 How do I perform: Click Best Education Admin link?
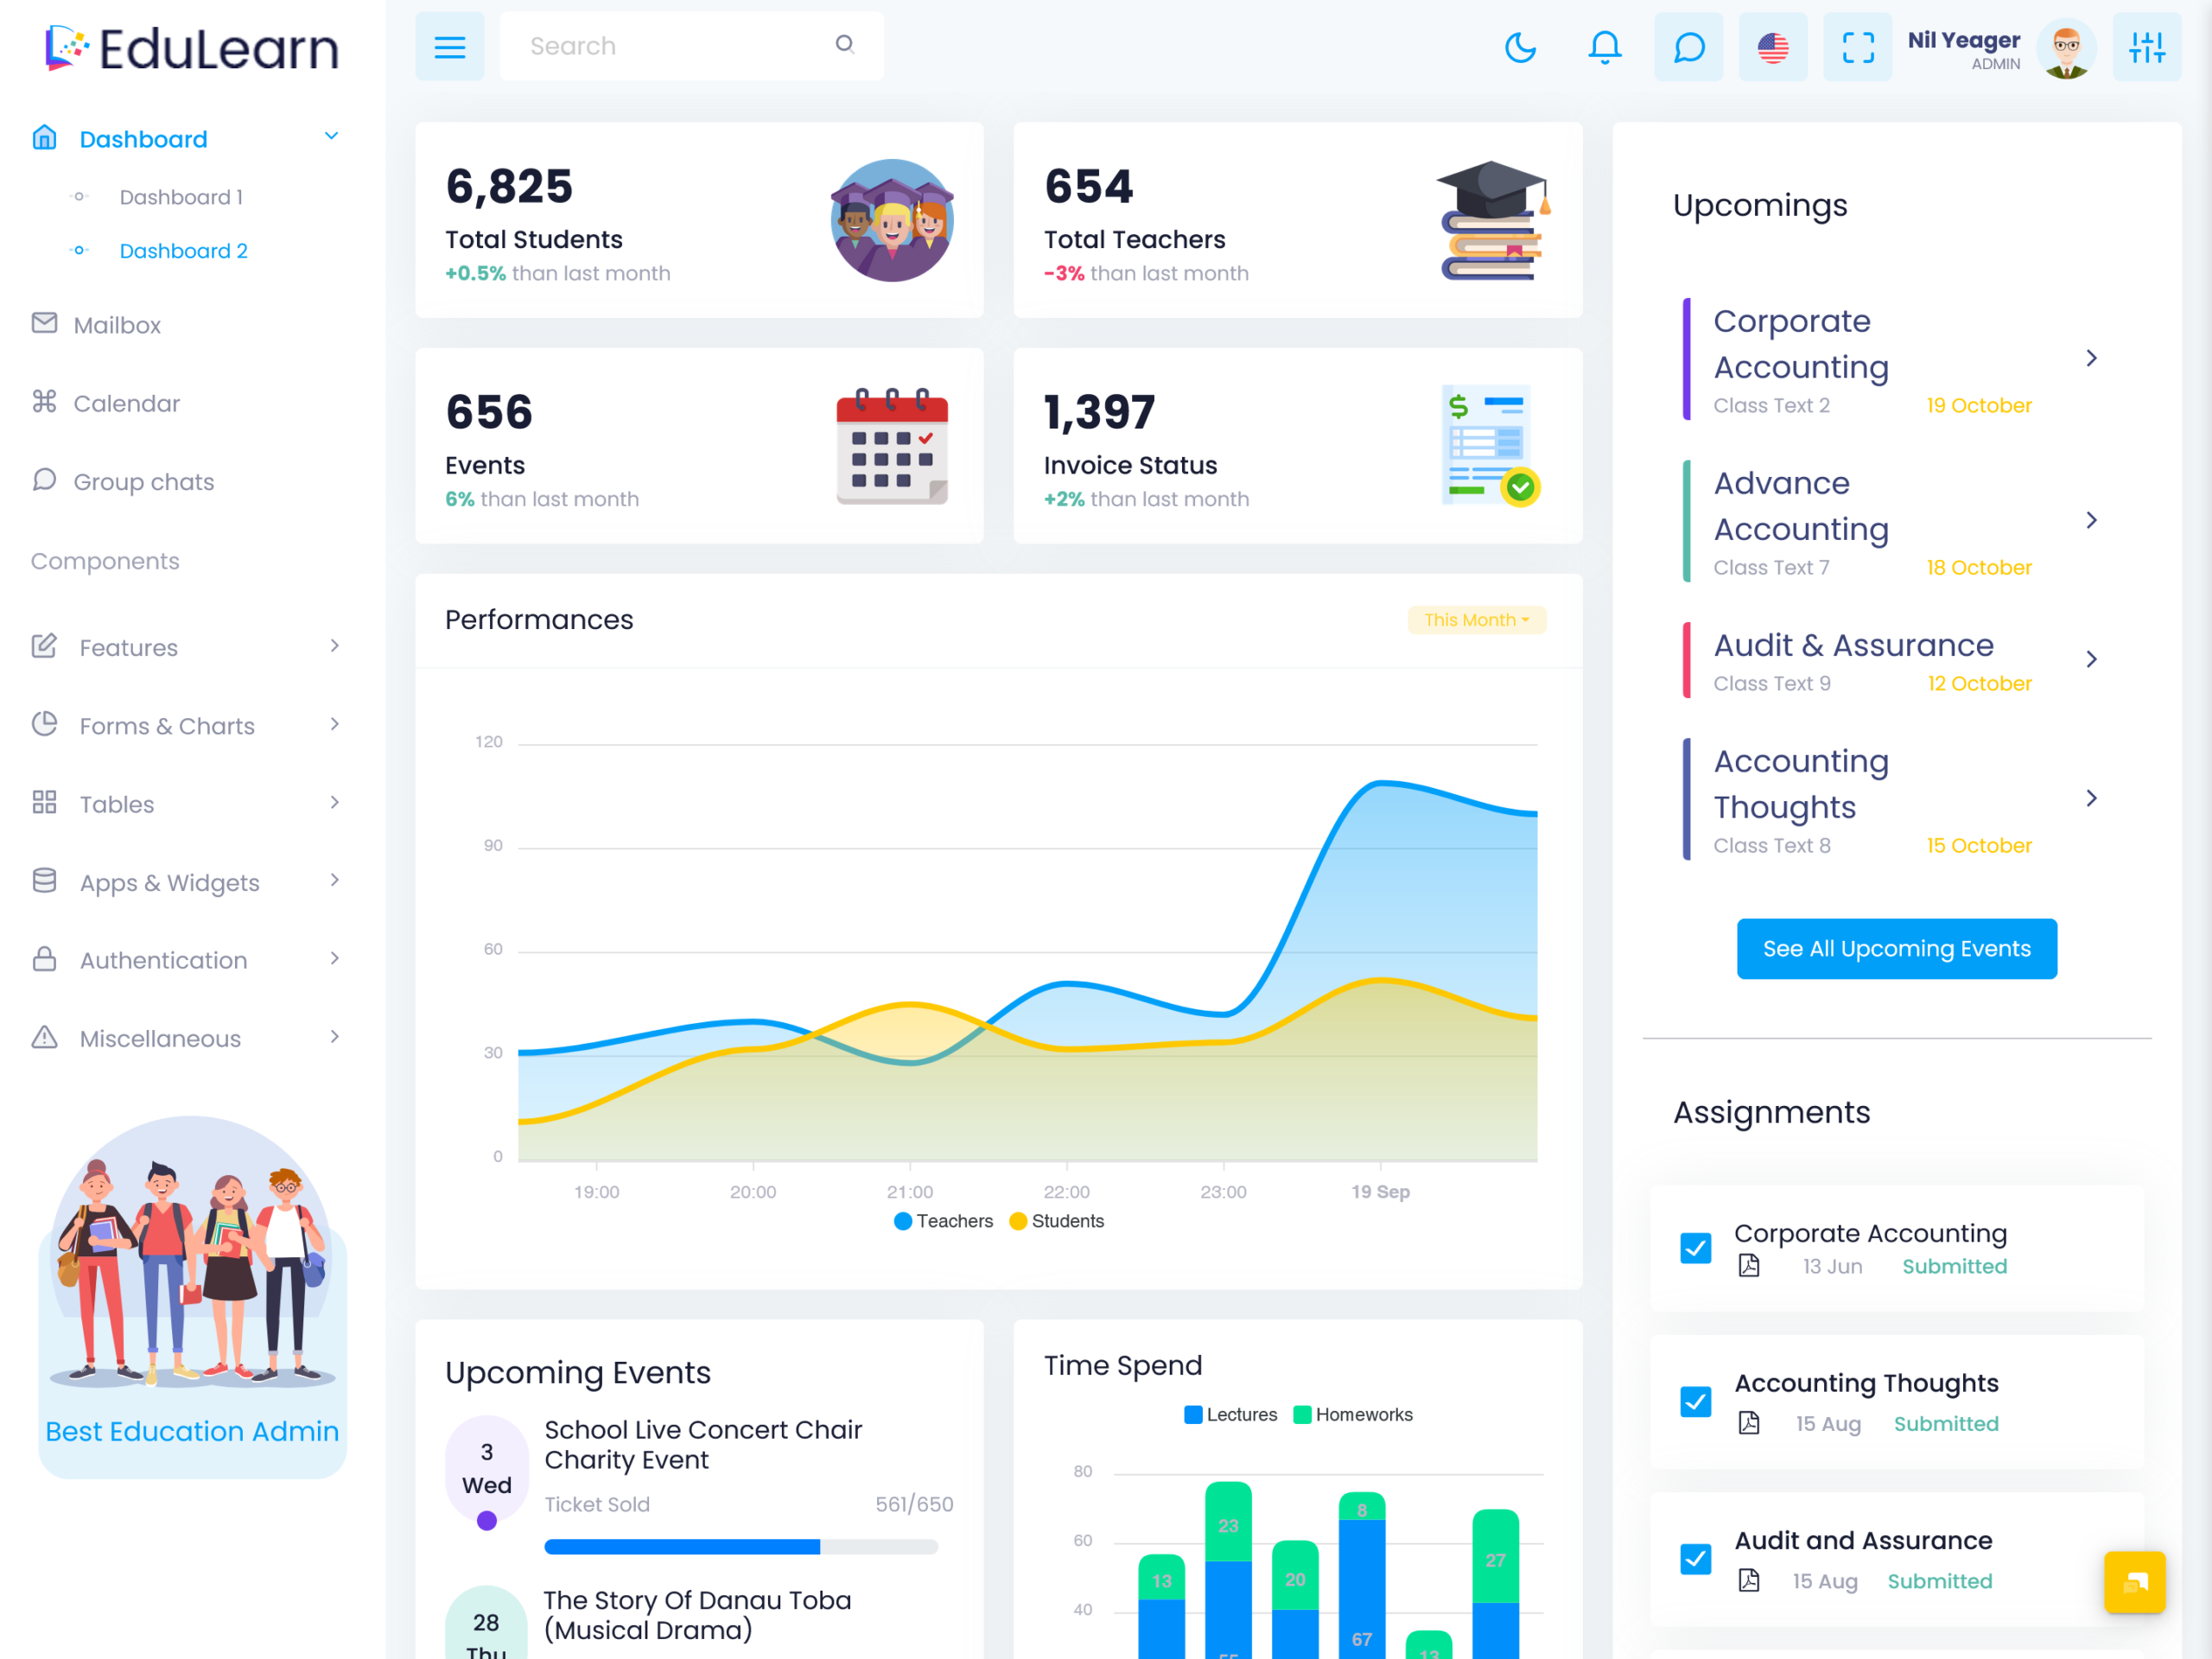(x=192, y=1431)
